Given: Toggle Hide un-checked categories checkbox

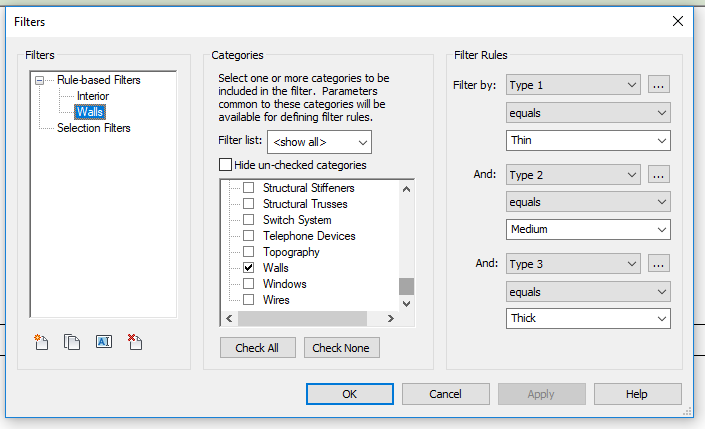Looking at the screenshot, I should [x=225, y=165].
